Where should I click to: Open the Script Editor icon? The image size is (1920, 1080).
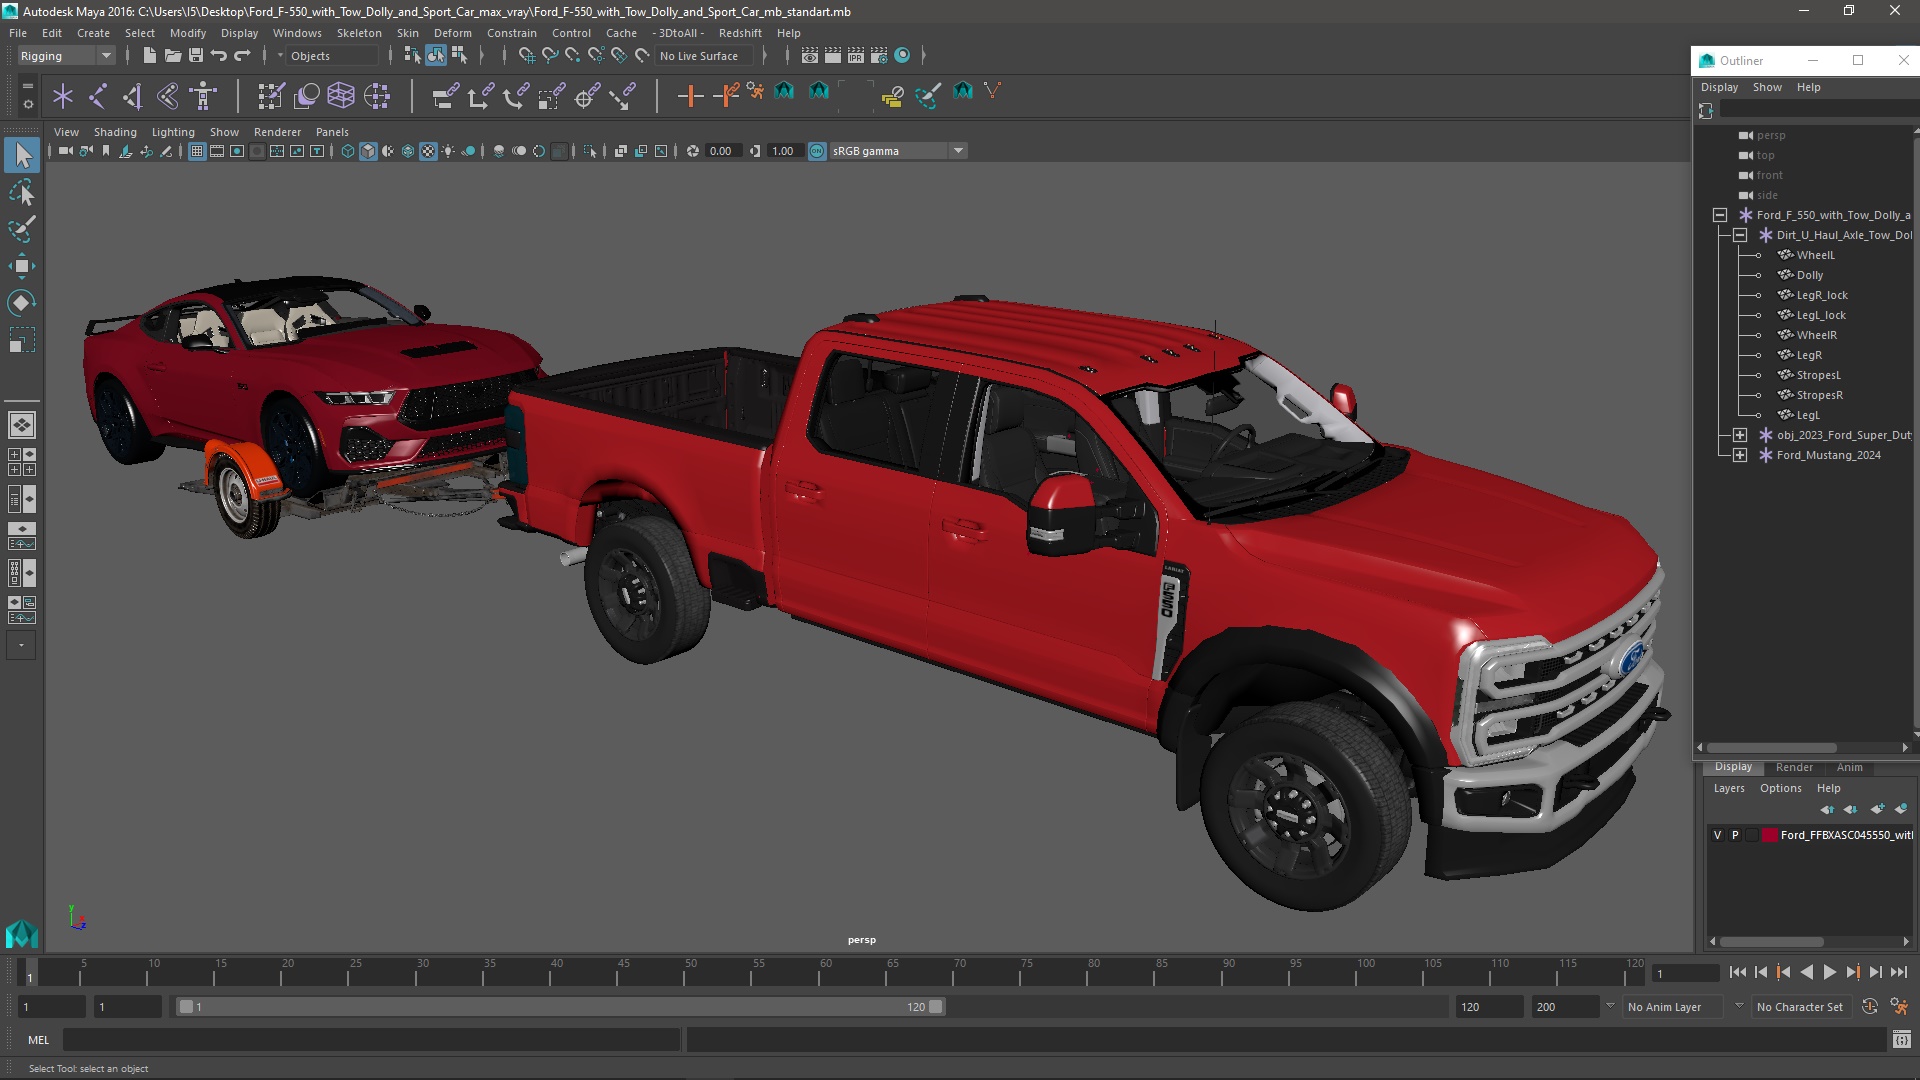1901,1040
